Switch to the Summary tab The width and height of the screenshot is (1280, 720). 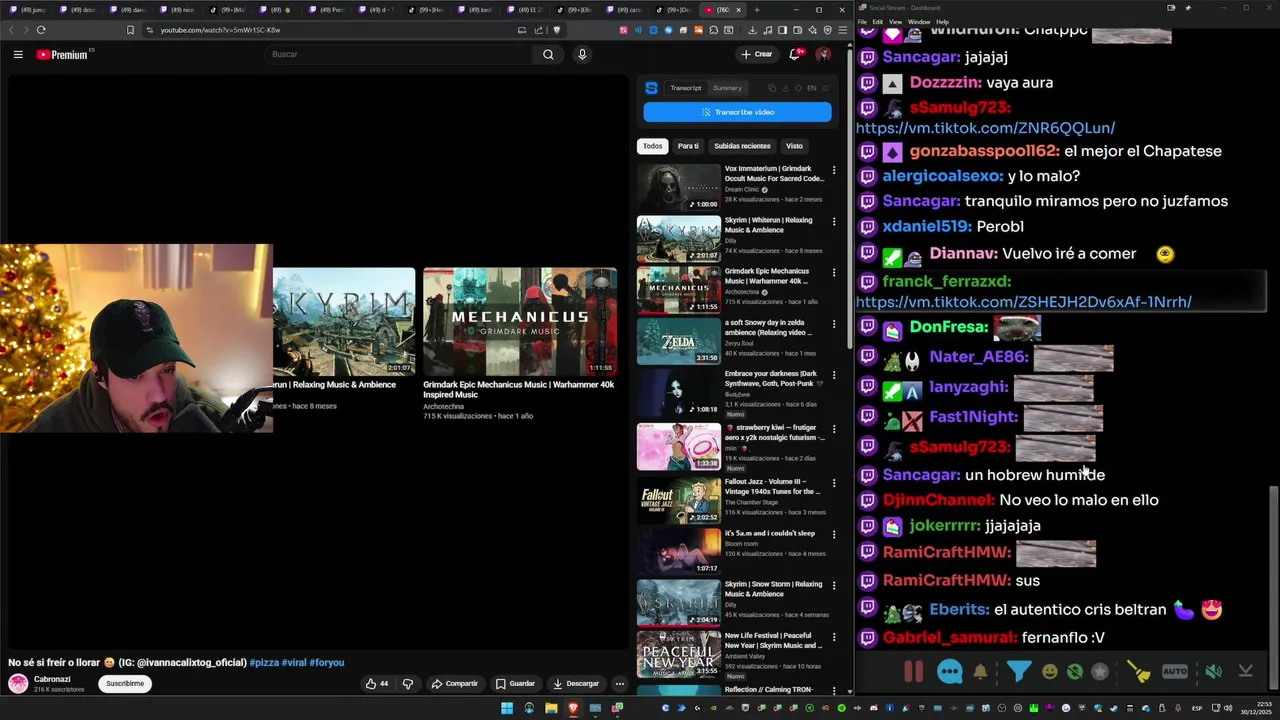coord(727,88)
